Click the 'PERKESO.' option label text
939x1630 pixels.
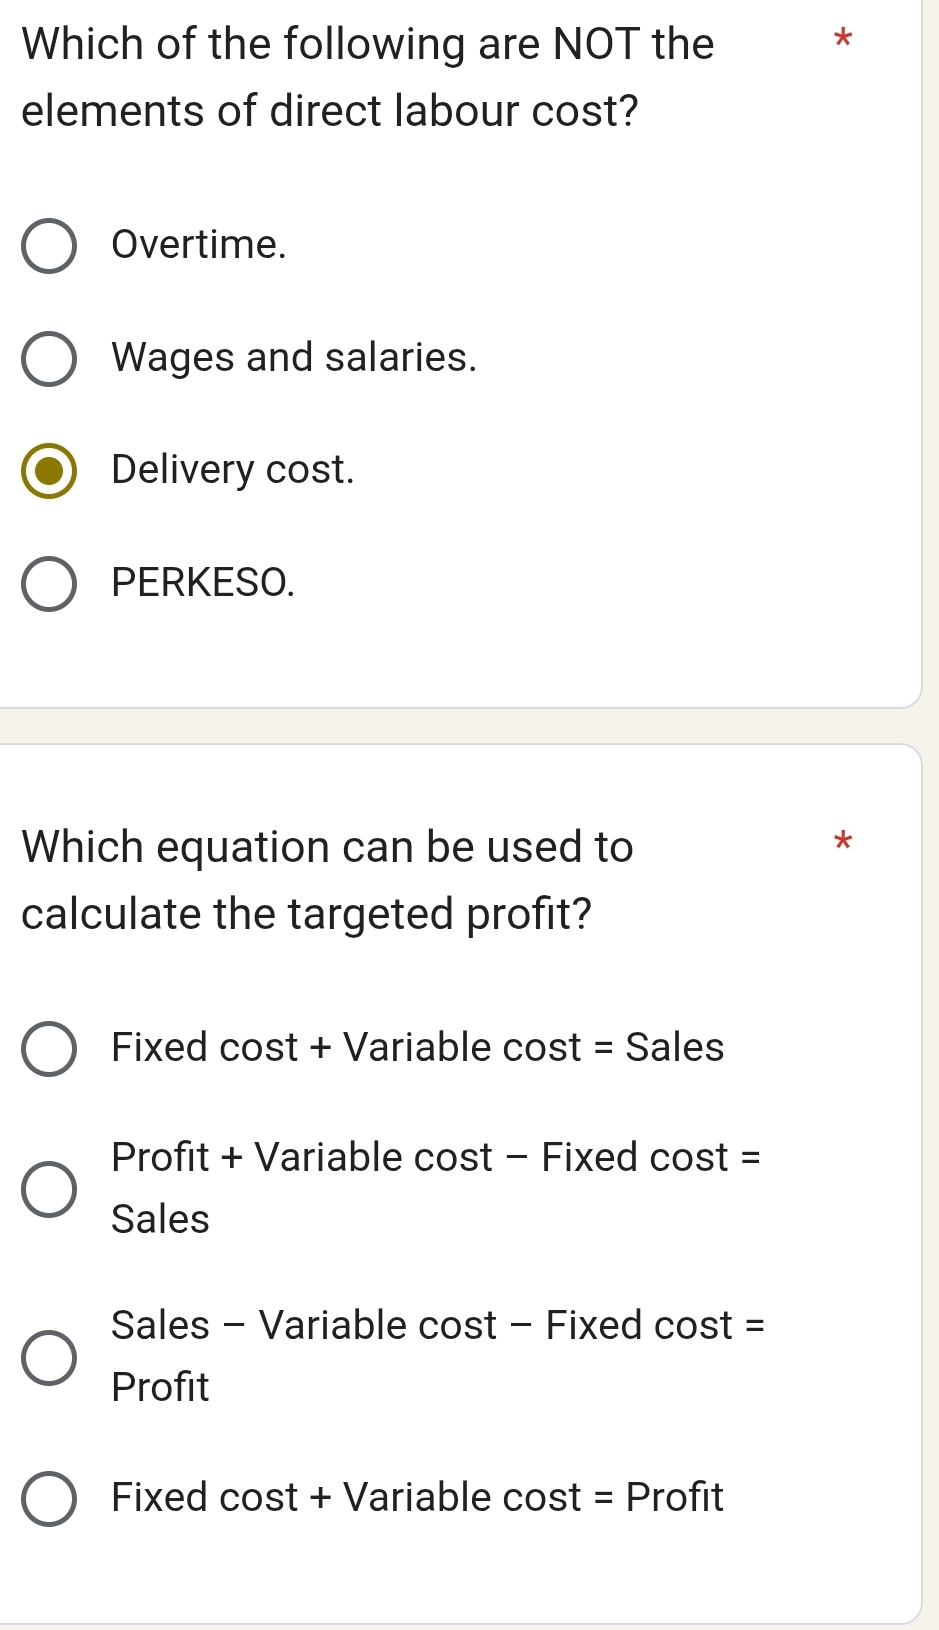[203, 583]
